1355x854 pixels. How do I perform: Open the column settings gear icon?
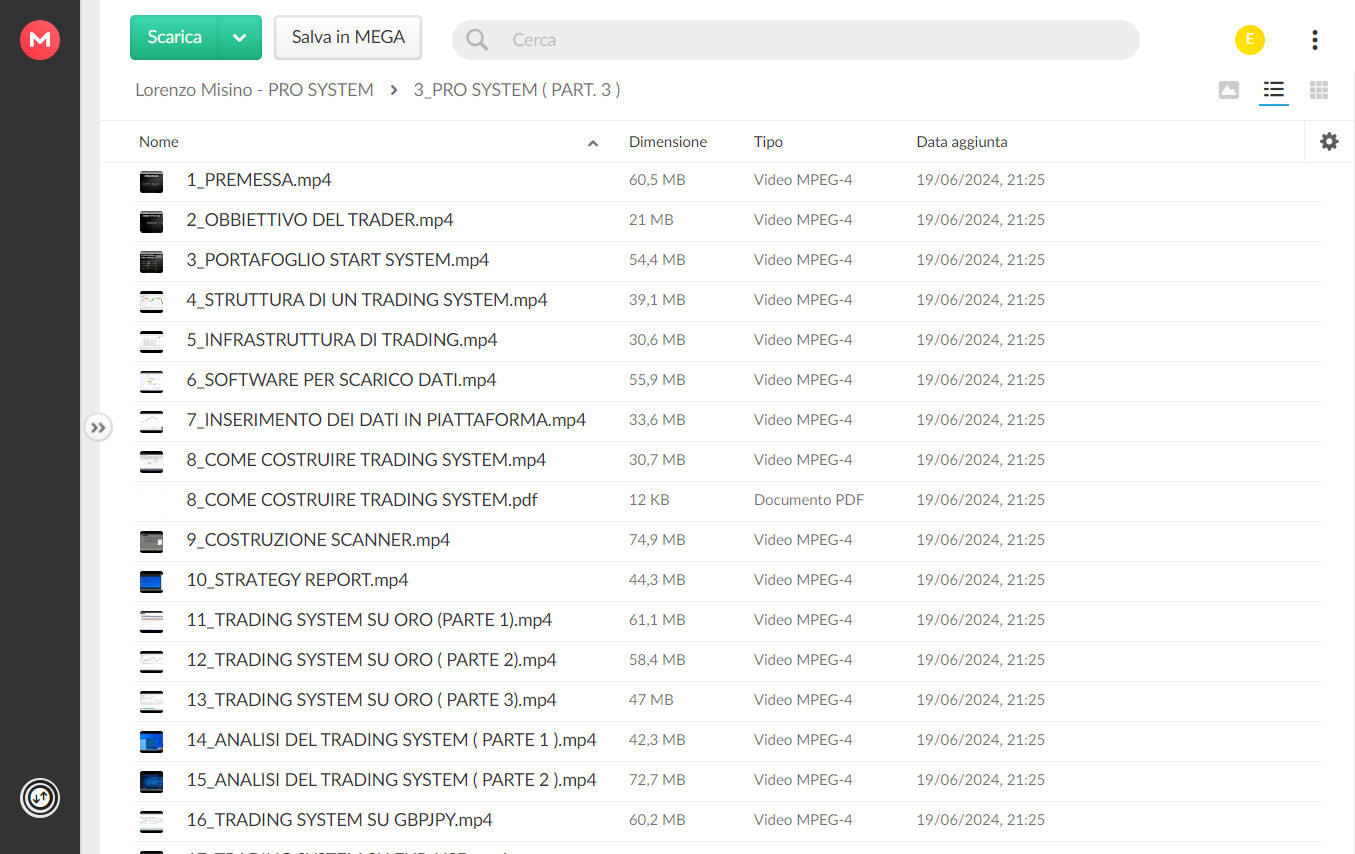[x=1329, y=142]
